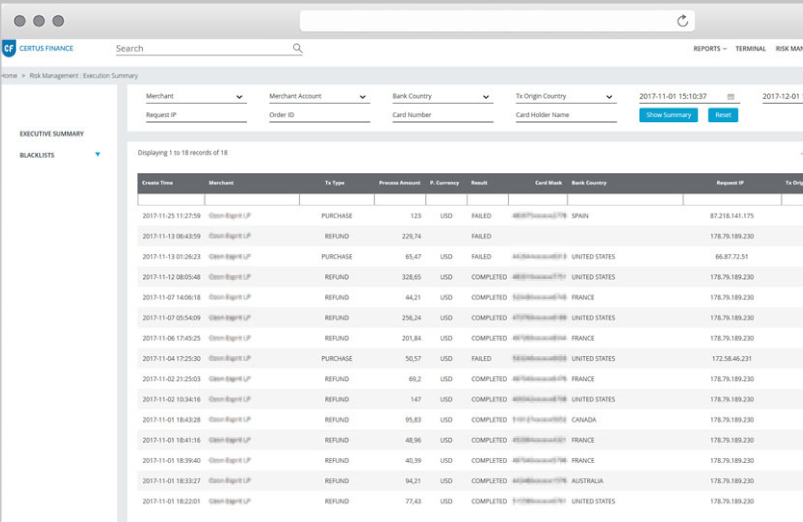Open the Merchant dropdown
Viewport: 803px width, 522px height.
[196, 96]
